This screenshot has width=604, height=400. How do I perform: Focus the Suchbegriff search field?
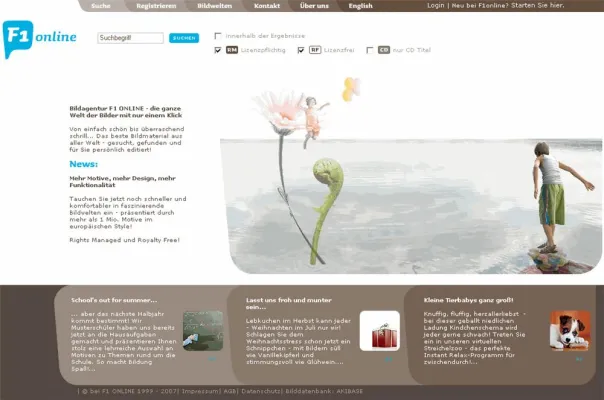[129, 38]
